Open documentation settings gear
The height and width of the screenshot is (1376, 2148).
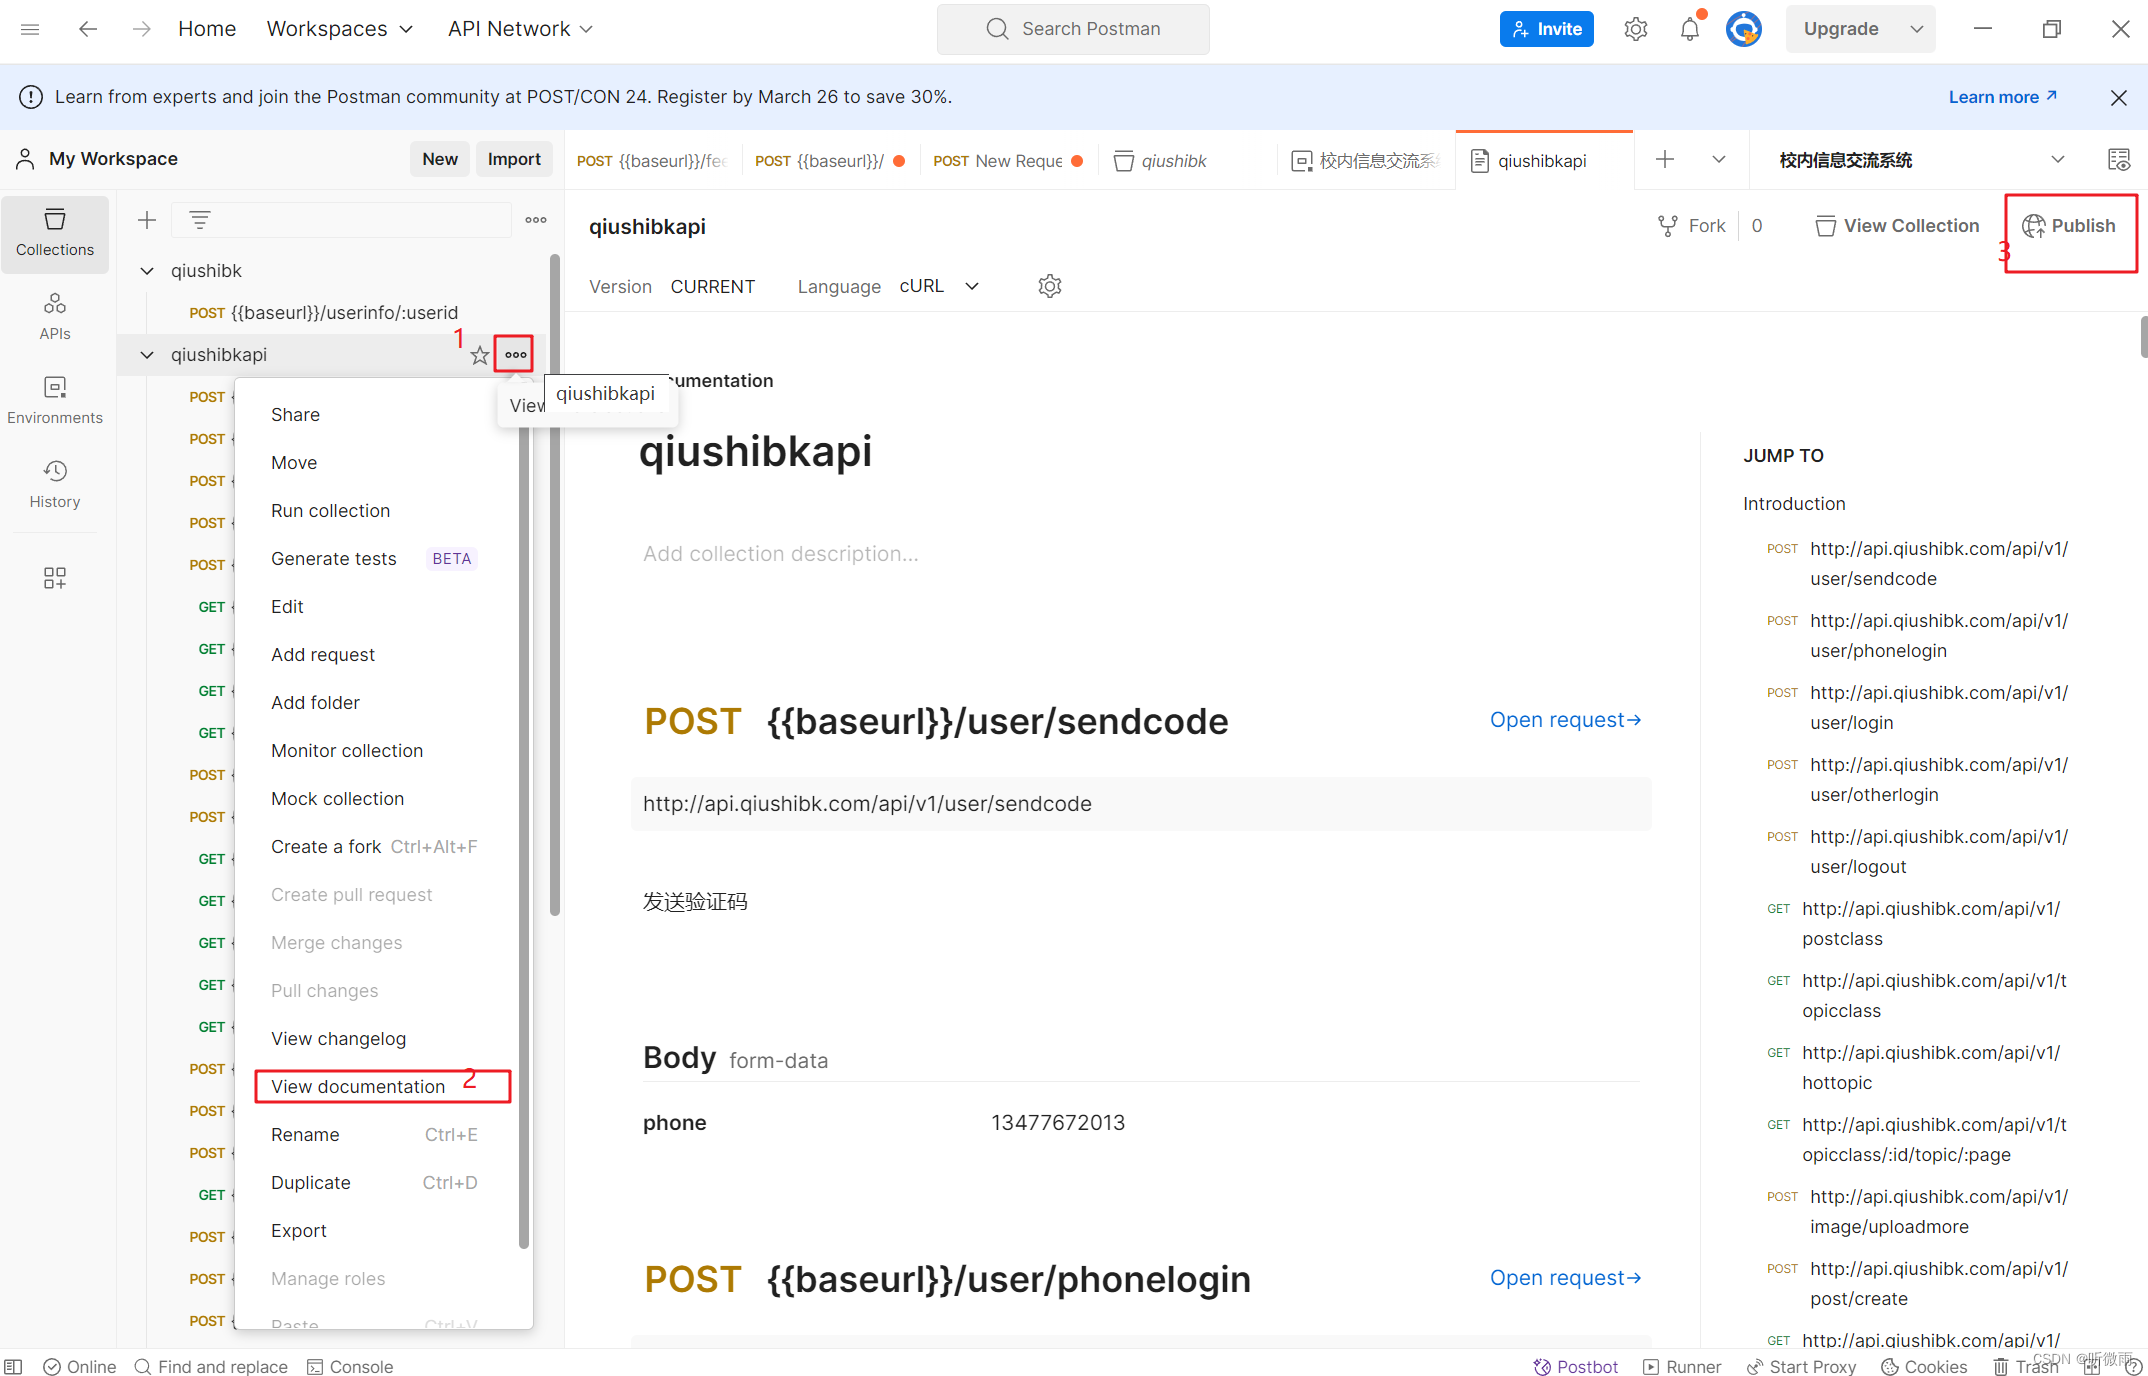(1049, 286)
